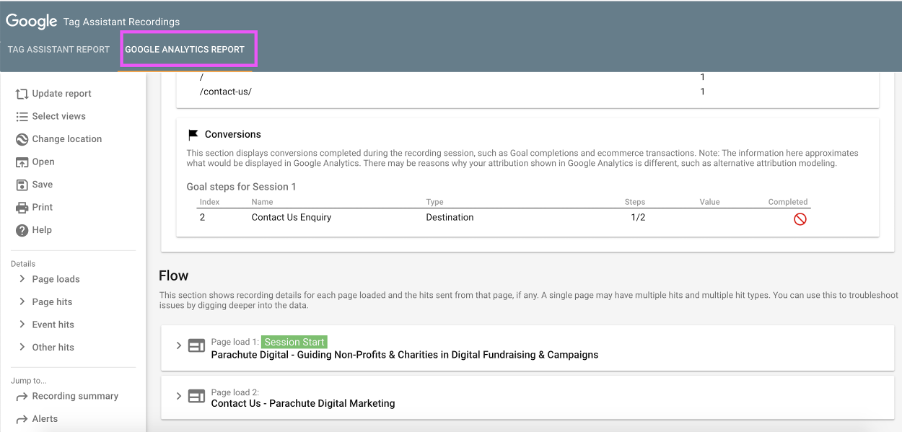902x432 pixels.
Task: Click the page icon for Page load 1
Action: point(197,346)
